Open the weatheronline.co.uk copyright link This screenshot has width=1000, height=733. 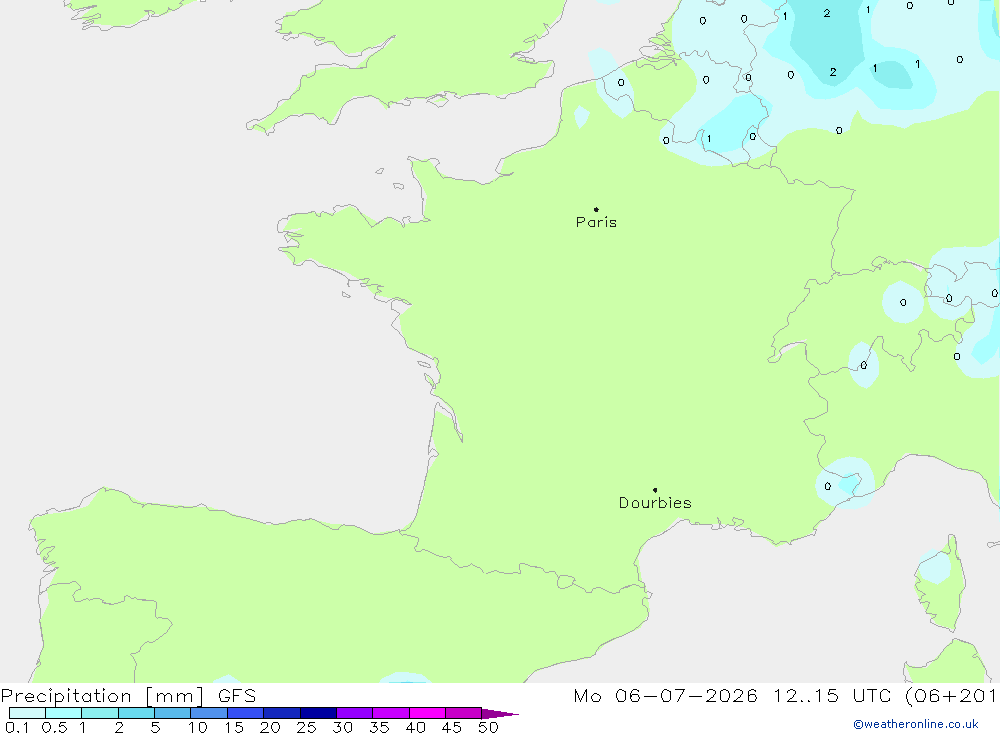(x=915, y=724)
